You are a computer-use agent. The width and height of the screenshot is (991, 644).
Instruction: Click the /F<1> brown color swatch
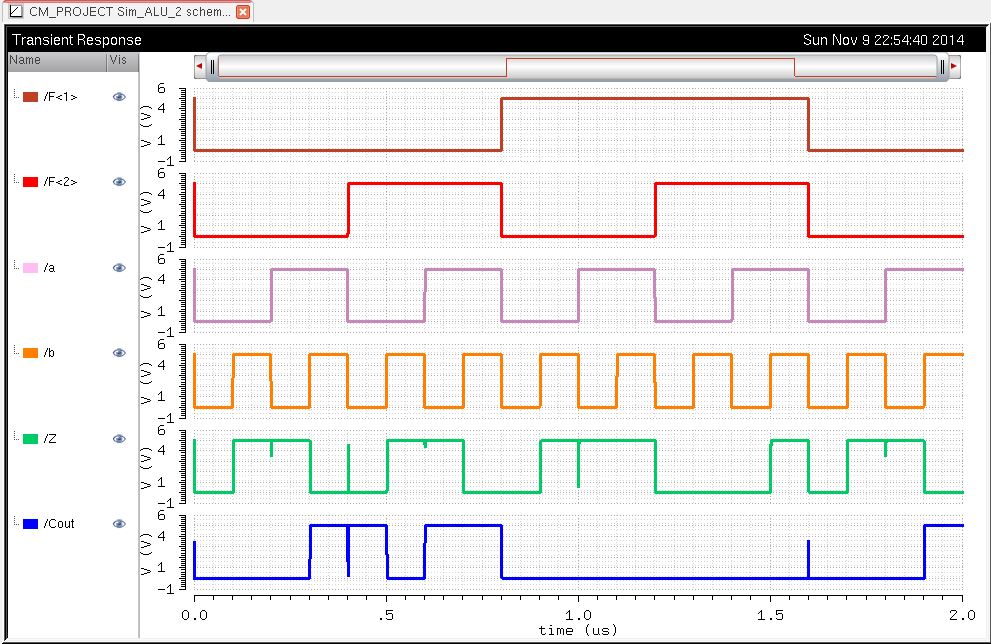click(30, 97)
